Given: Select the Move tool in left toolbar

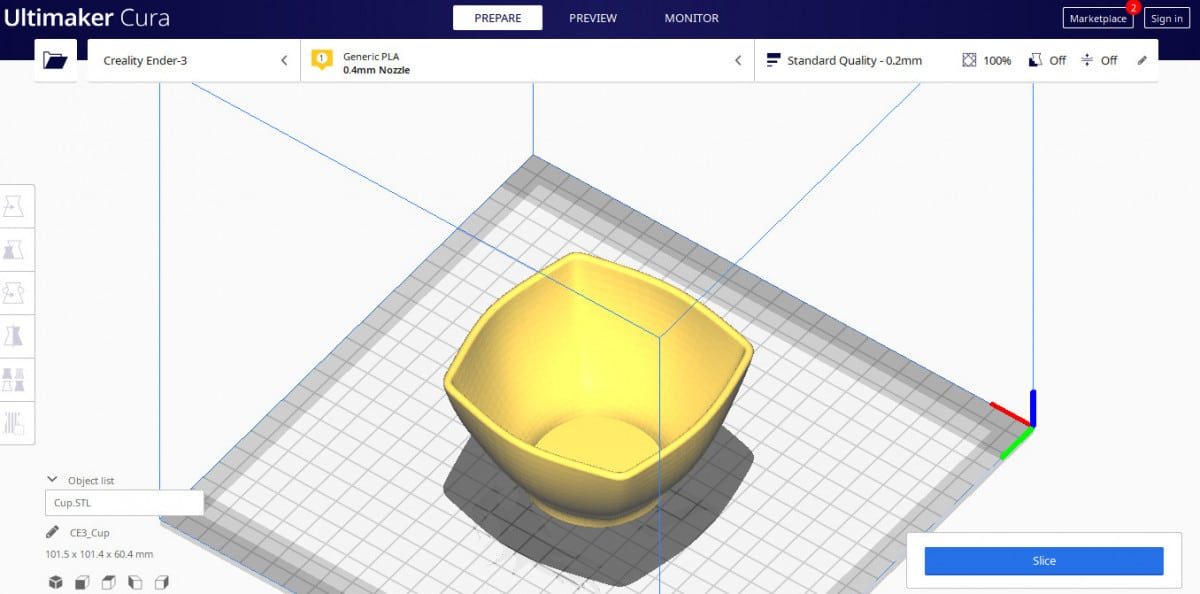Looking at the screenshot, I should pos(15,206).
